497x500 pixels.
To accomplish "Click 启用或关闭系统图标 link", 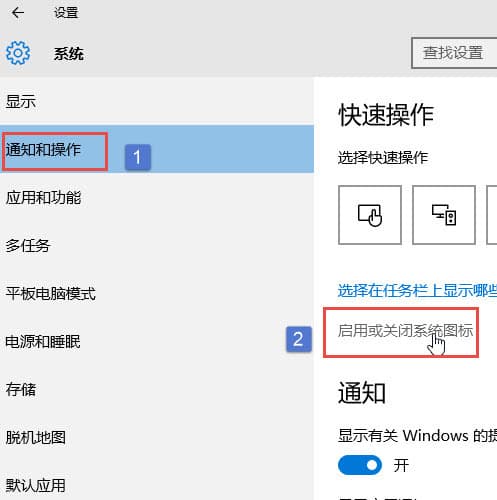I will coord(405,331).
